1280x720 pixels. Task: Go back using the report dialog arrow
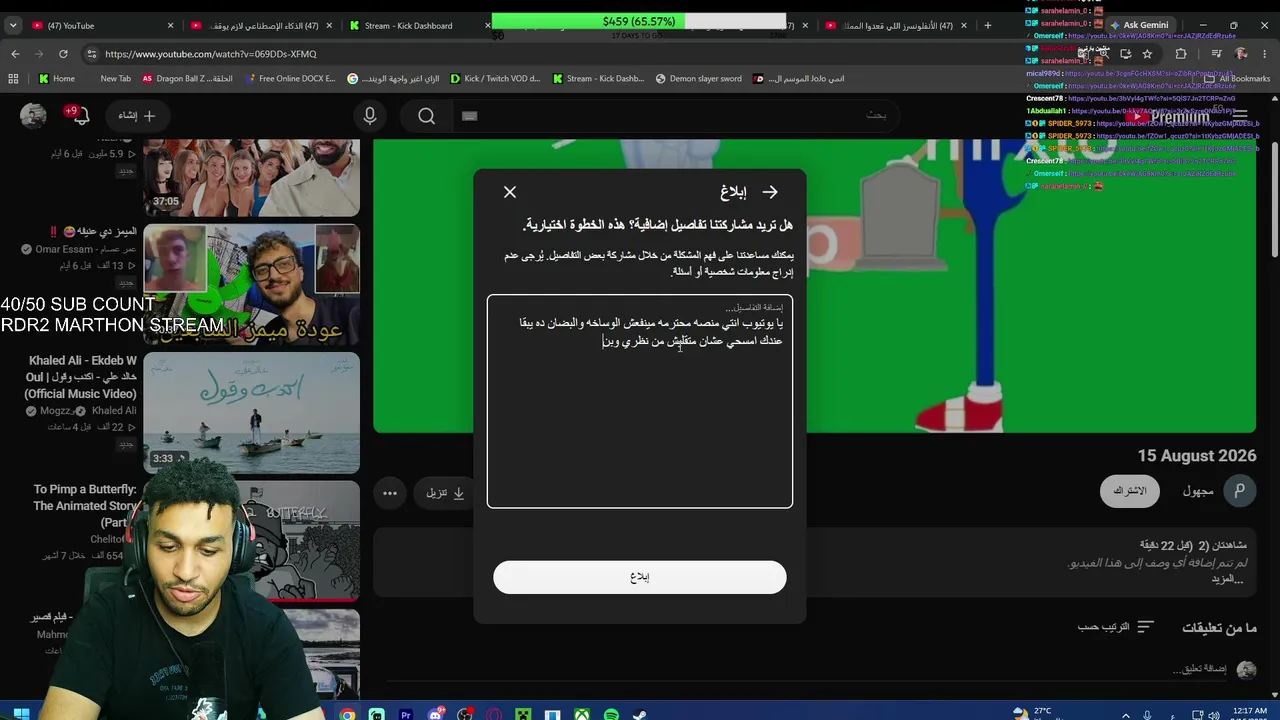770,192
